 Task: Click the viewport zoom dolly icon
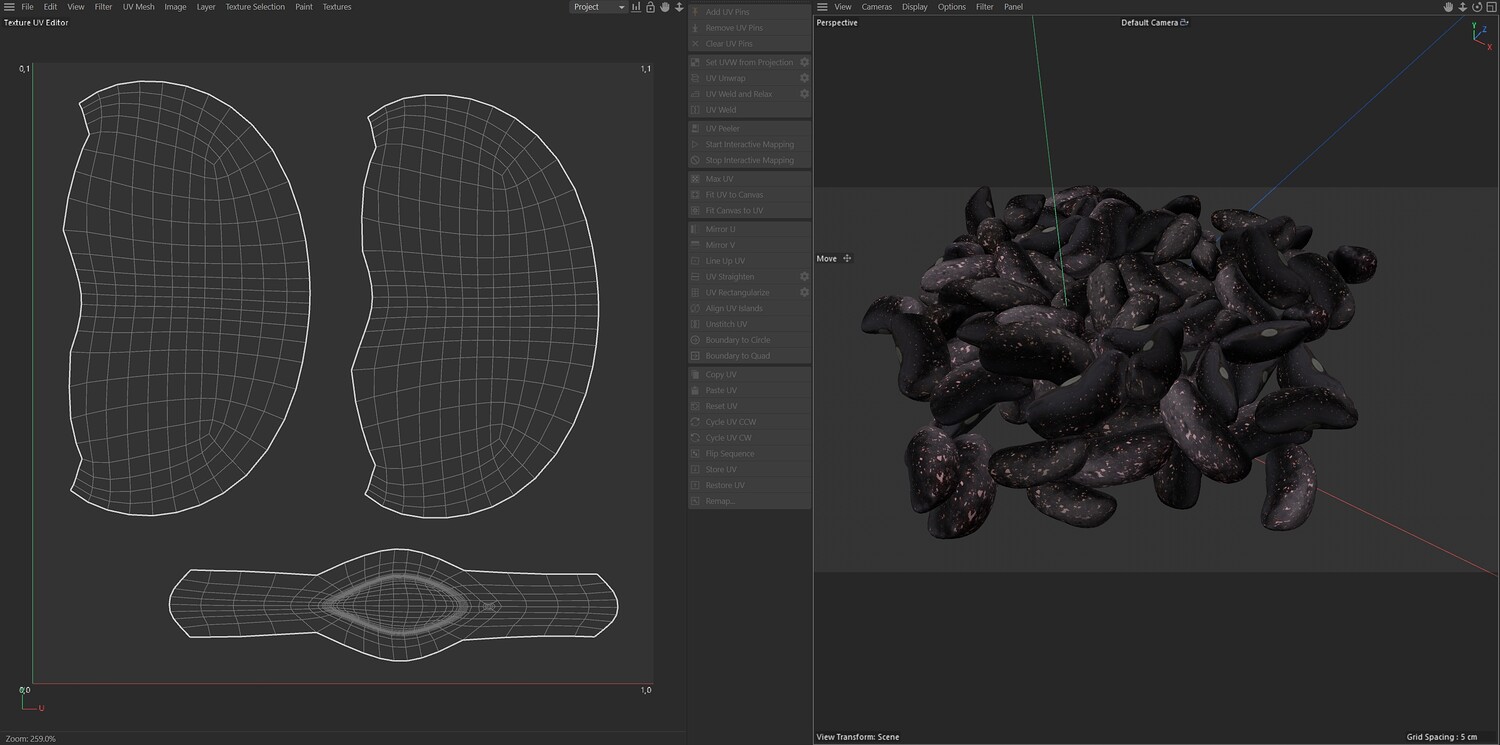(1461, 7)
